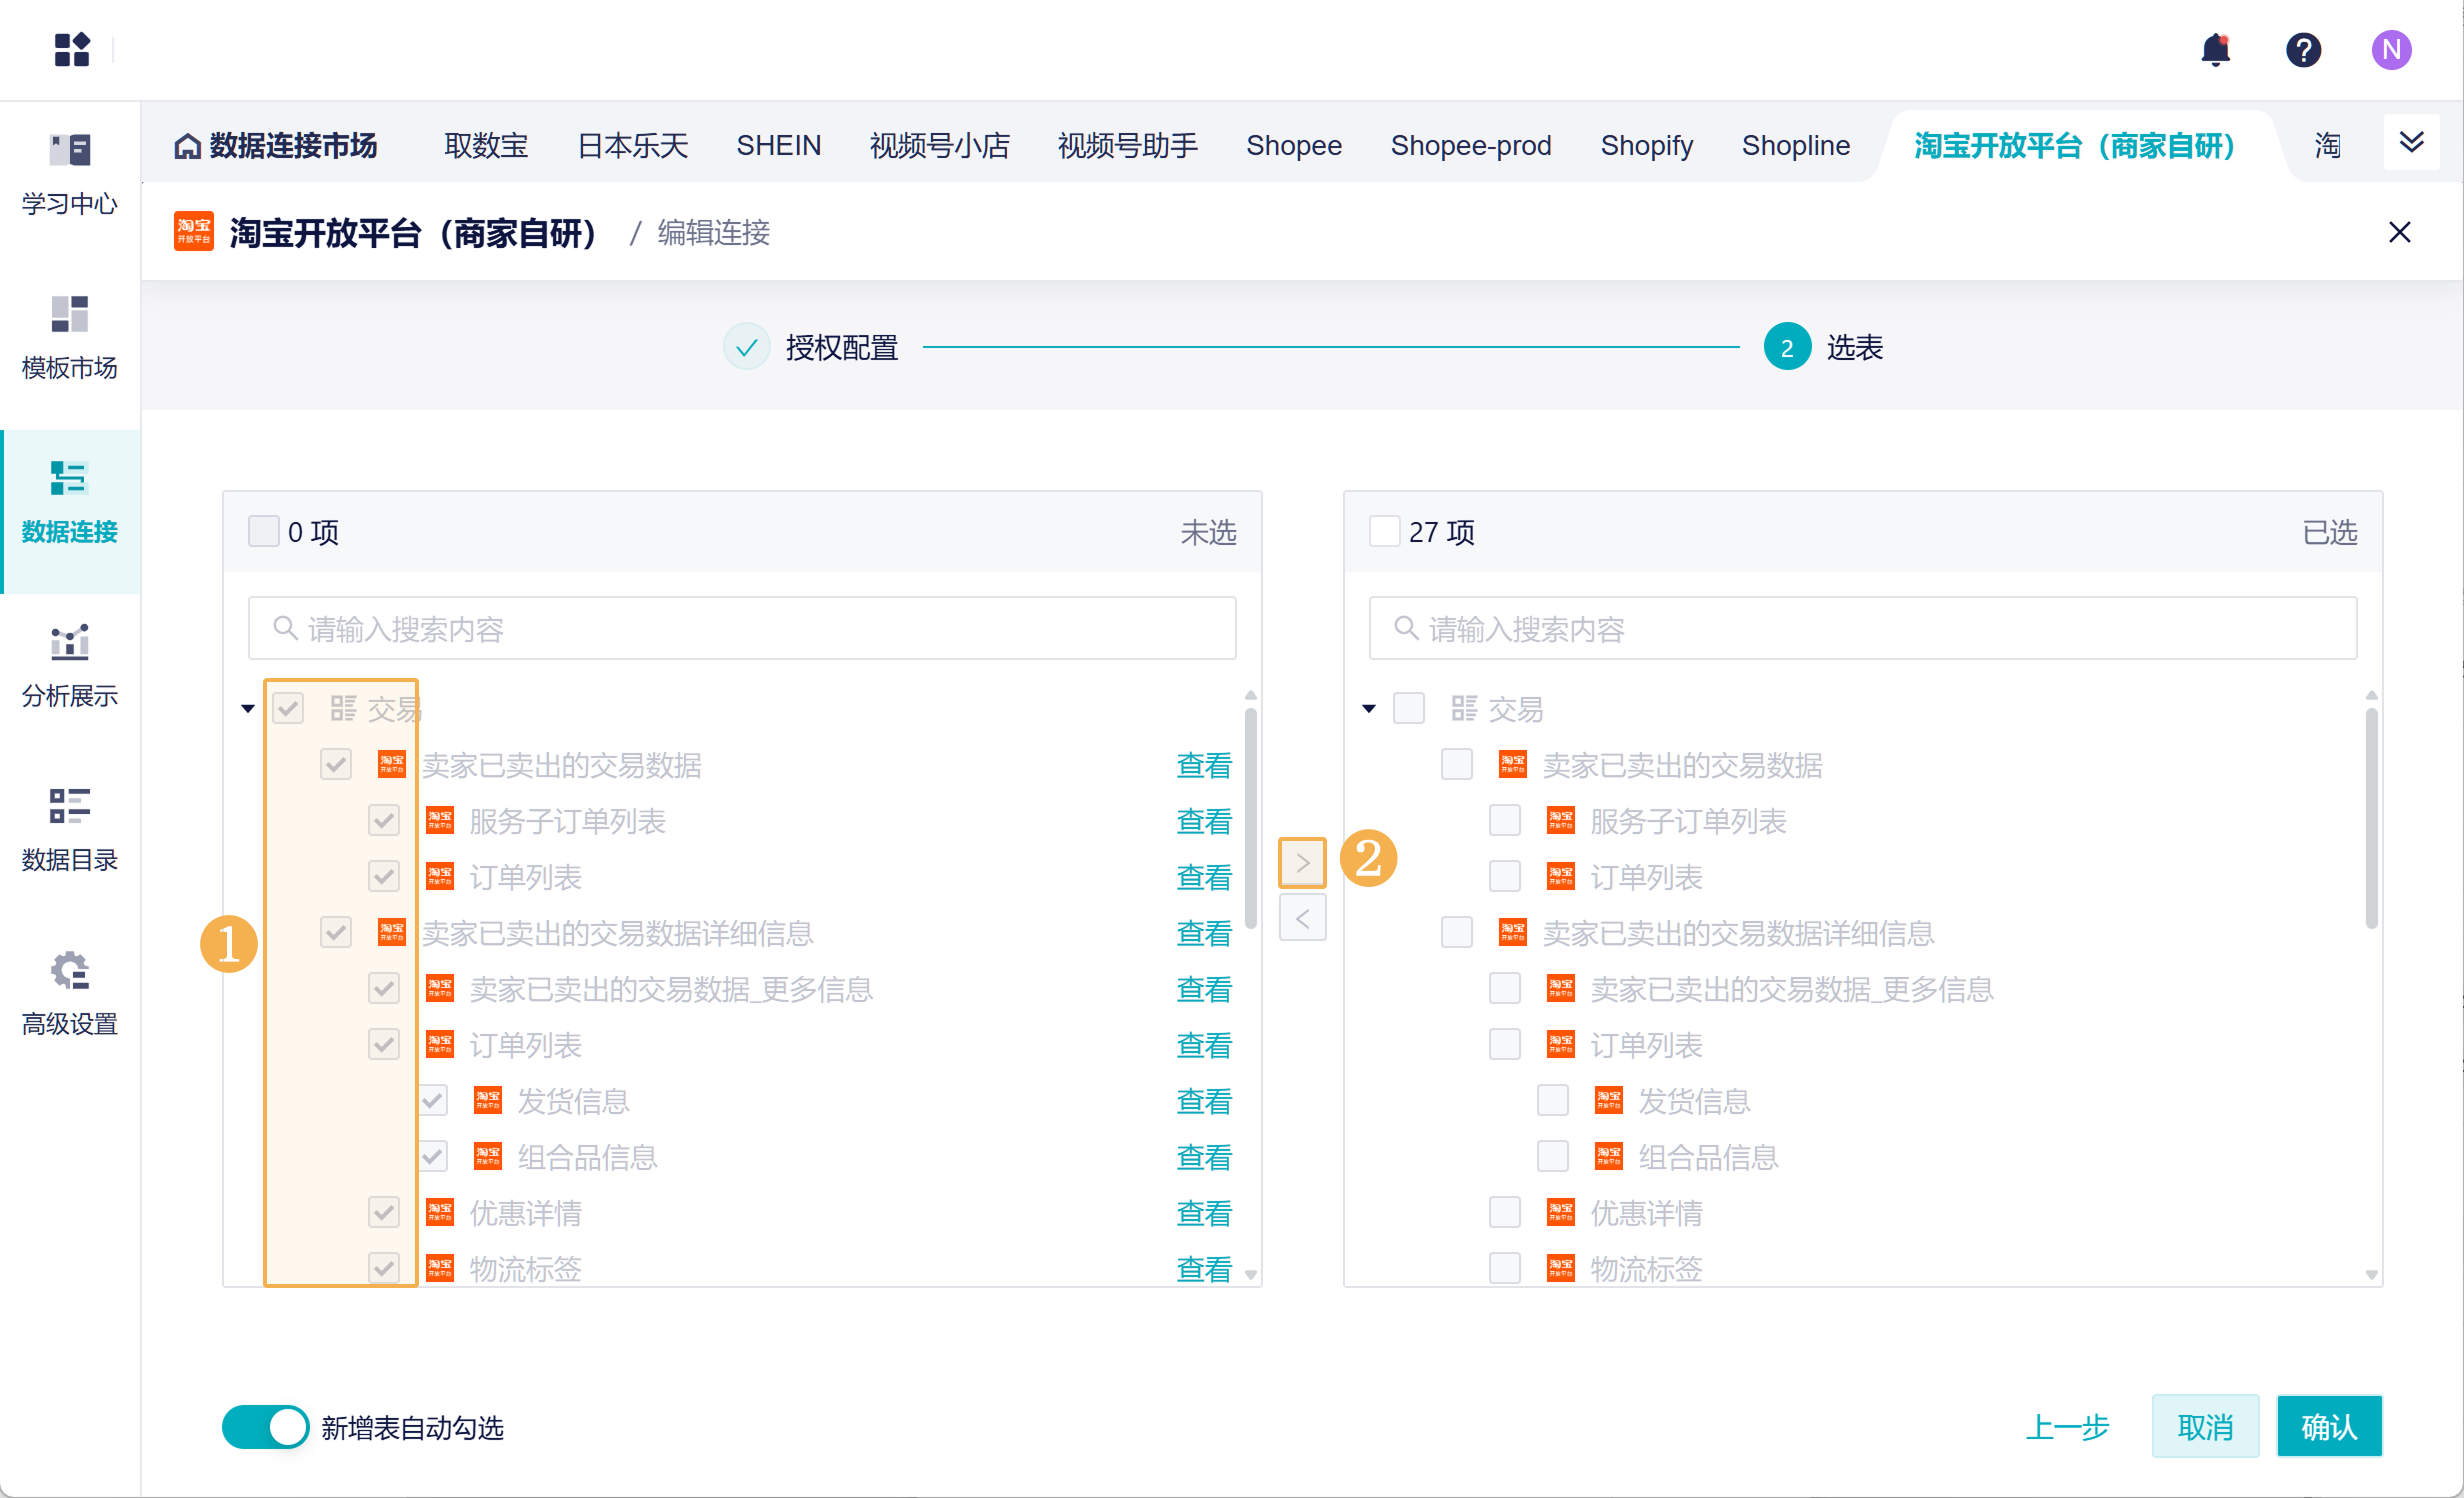Click 交易 category icon in the 已选 tree
Screen dimensions: 2464x1498
click(1464, 709)
